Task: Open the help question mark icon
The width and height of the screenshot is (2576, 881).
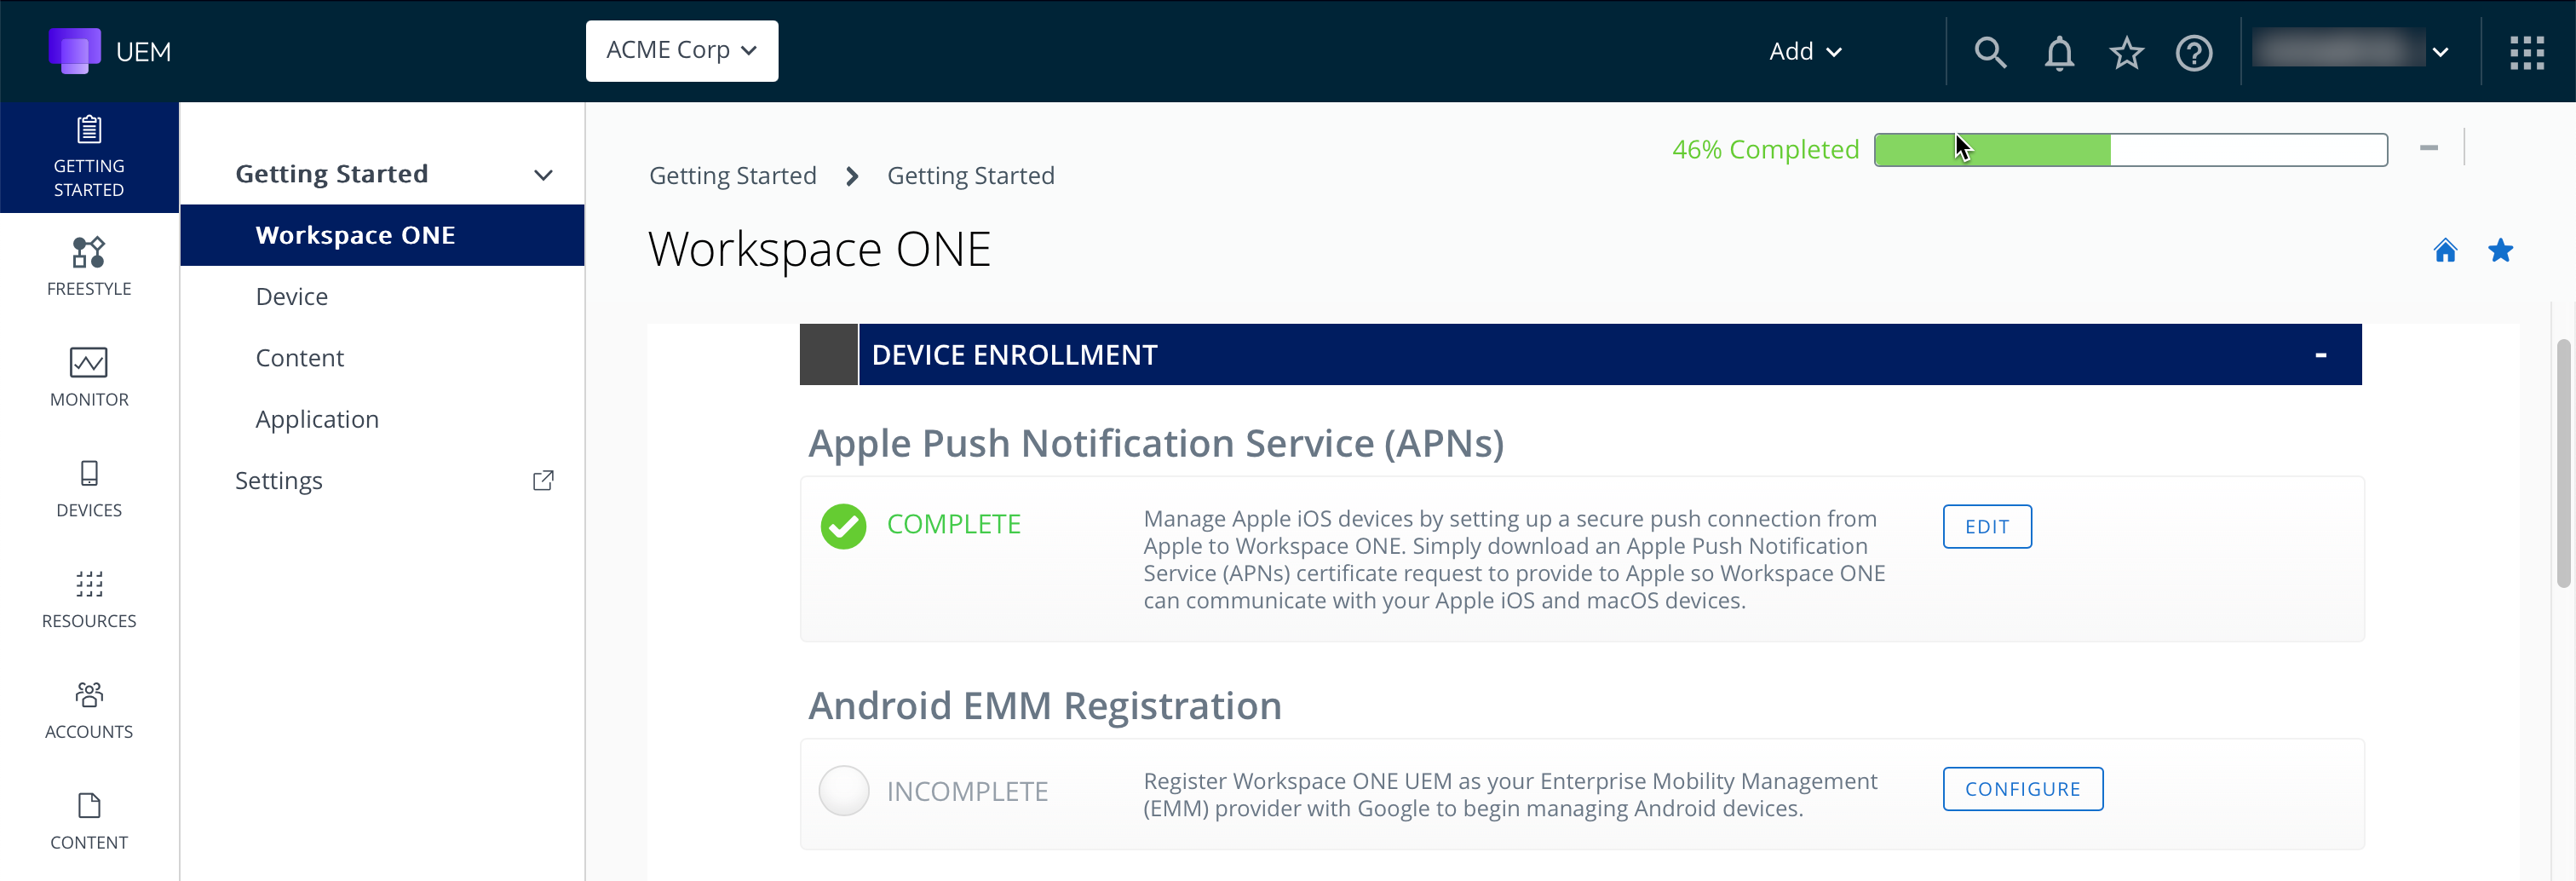Action: (x=2194, y=52)
